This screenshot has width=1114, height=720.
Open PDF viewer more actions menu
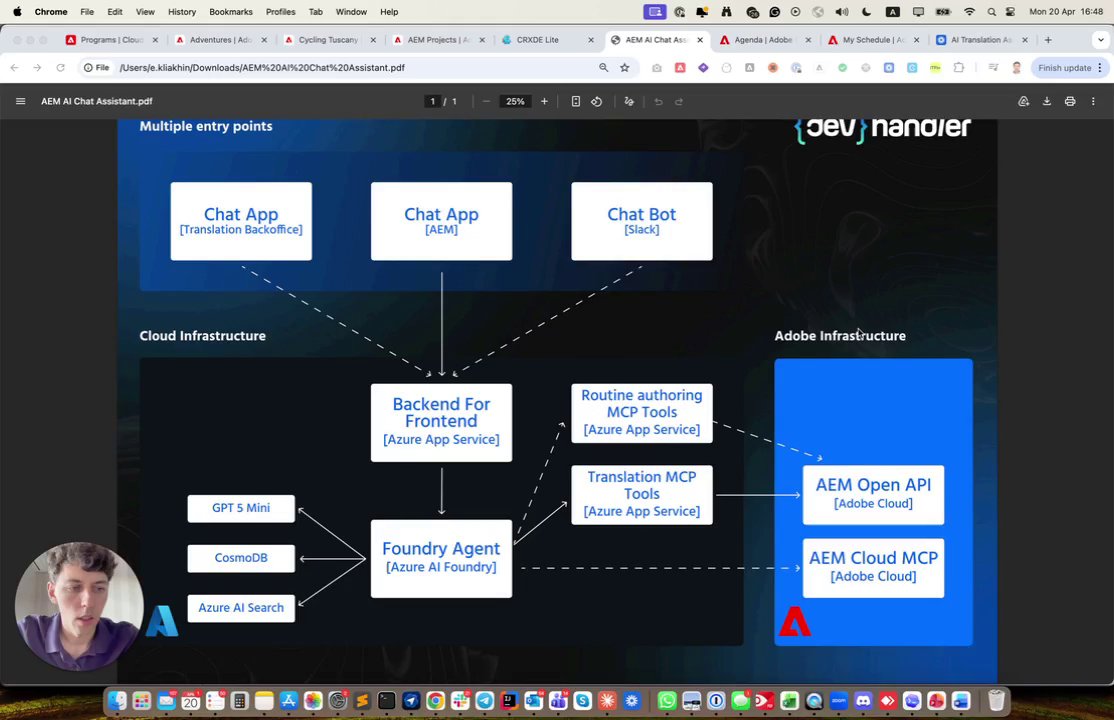pos(1093,101)
